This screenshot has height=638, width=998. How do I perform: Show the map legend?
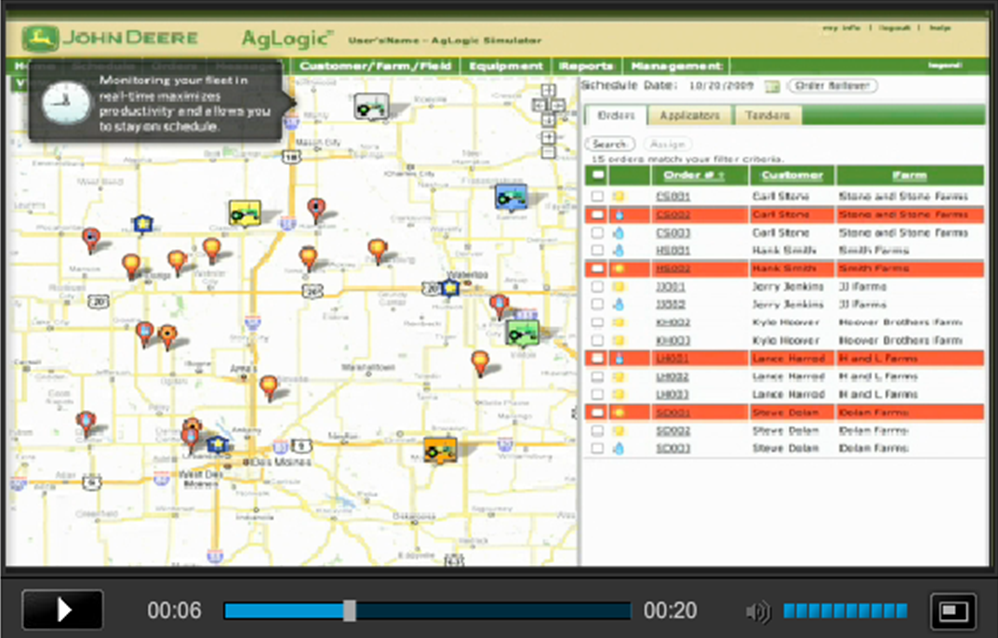(x=945, y=65)
